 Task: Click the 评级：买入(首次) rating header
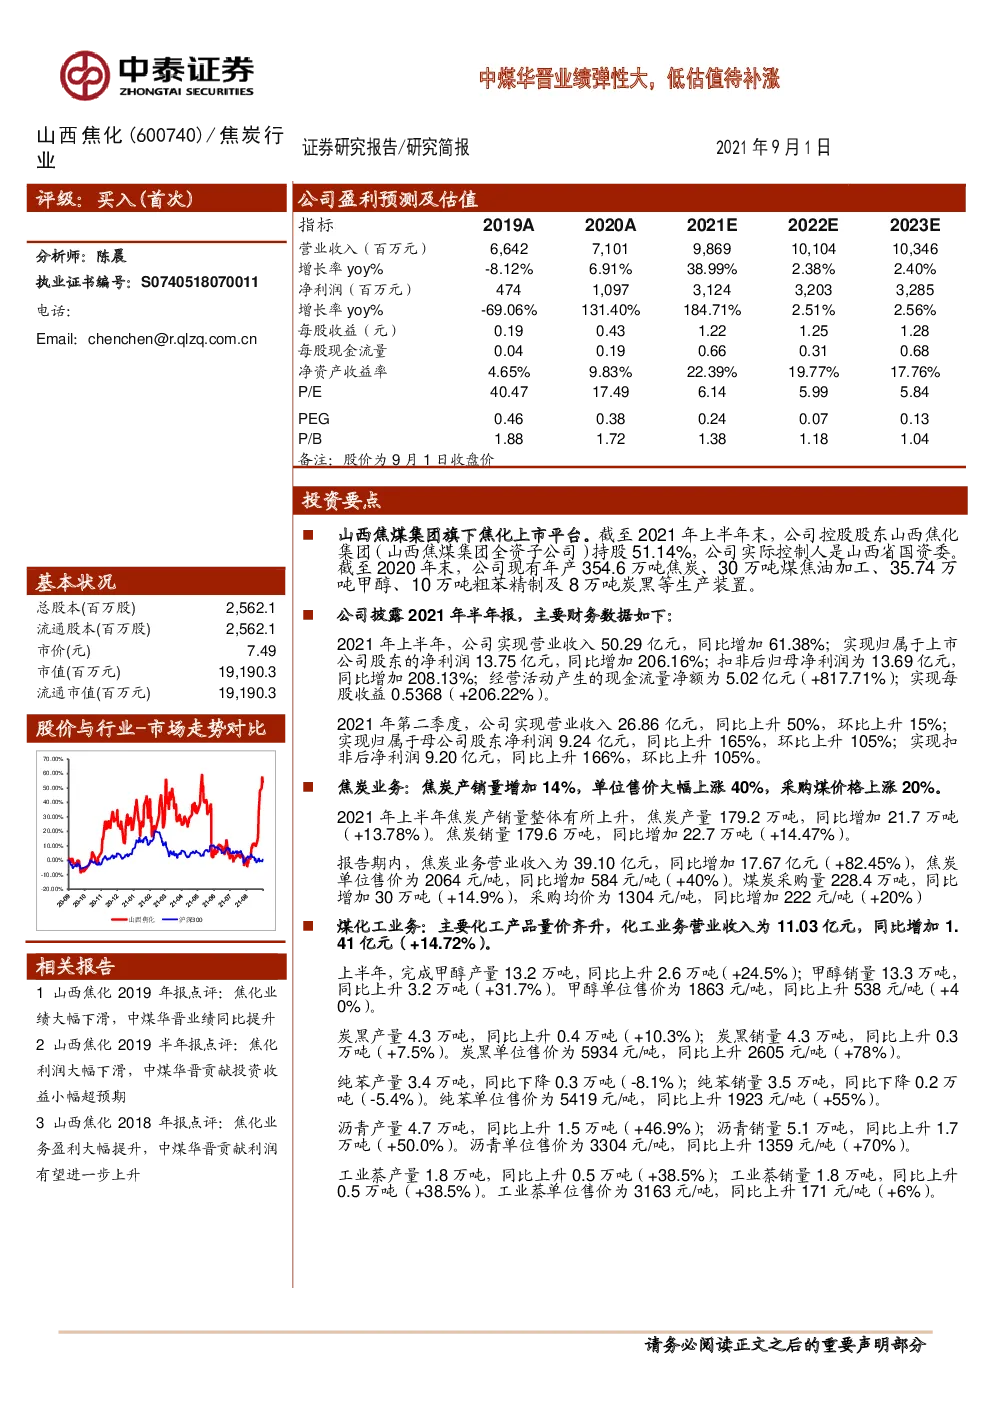tap(157, 199)
